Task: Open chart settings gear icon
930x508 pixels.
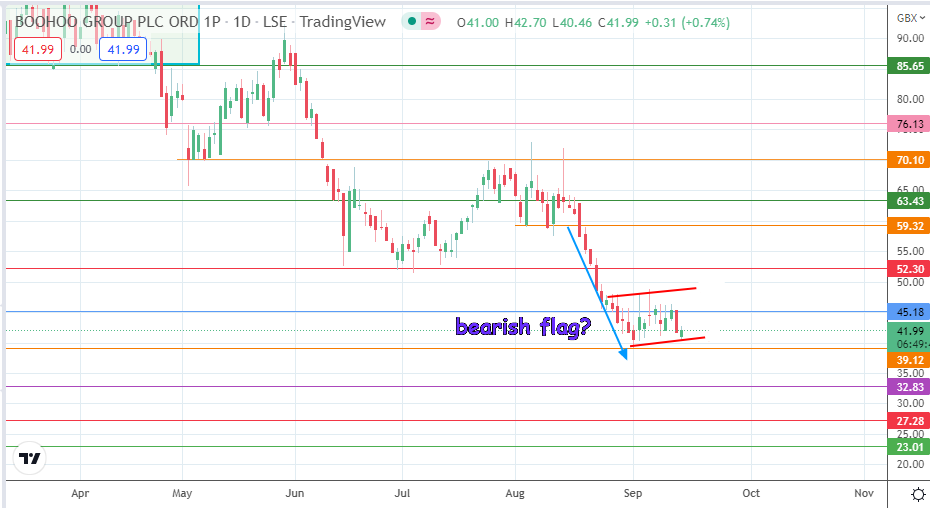Action: pyautogui.click(x=918, y=494)
